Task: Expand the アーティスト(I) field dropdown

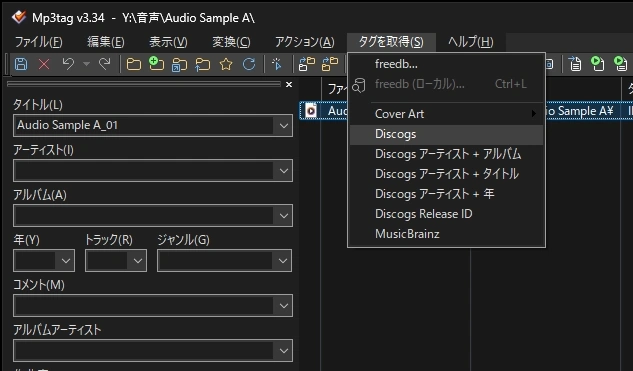Action: click(283, 171)
